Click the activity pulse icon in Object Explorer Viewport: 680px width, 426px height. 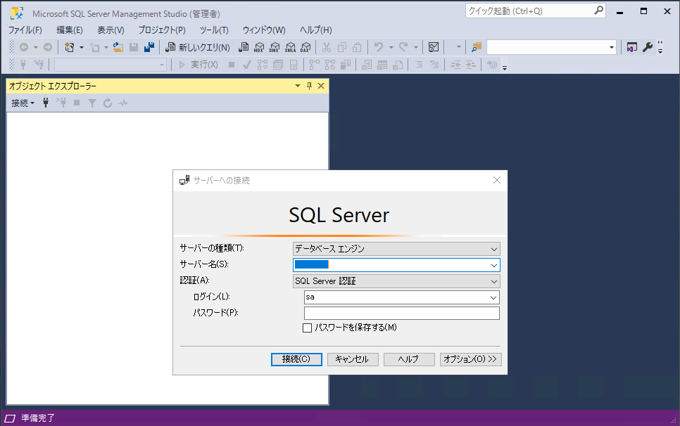point(123,103)
